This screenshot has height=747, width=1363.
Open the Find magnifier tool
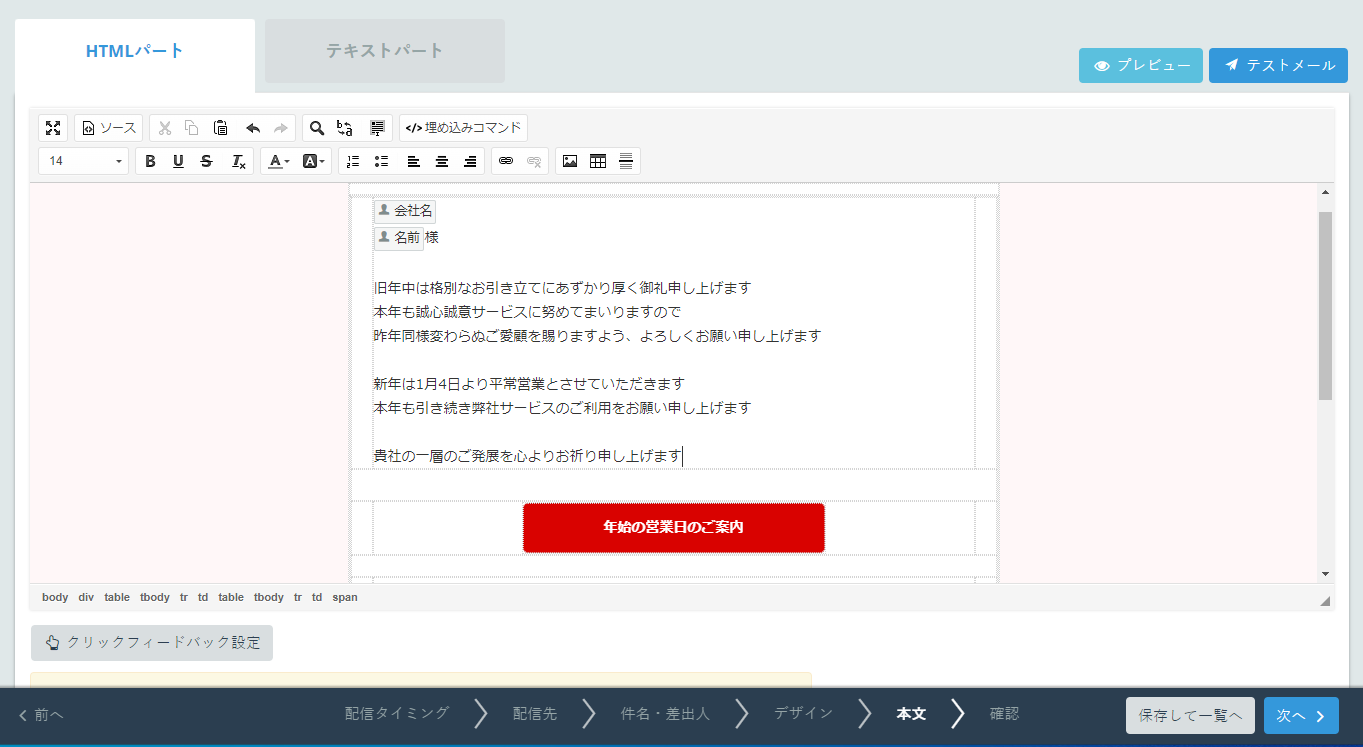(x=317, y=128)
